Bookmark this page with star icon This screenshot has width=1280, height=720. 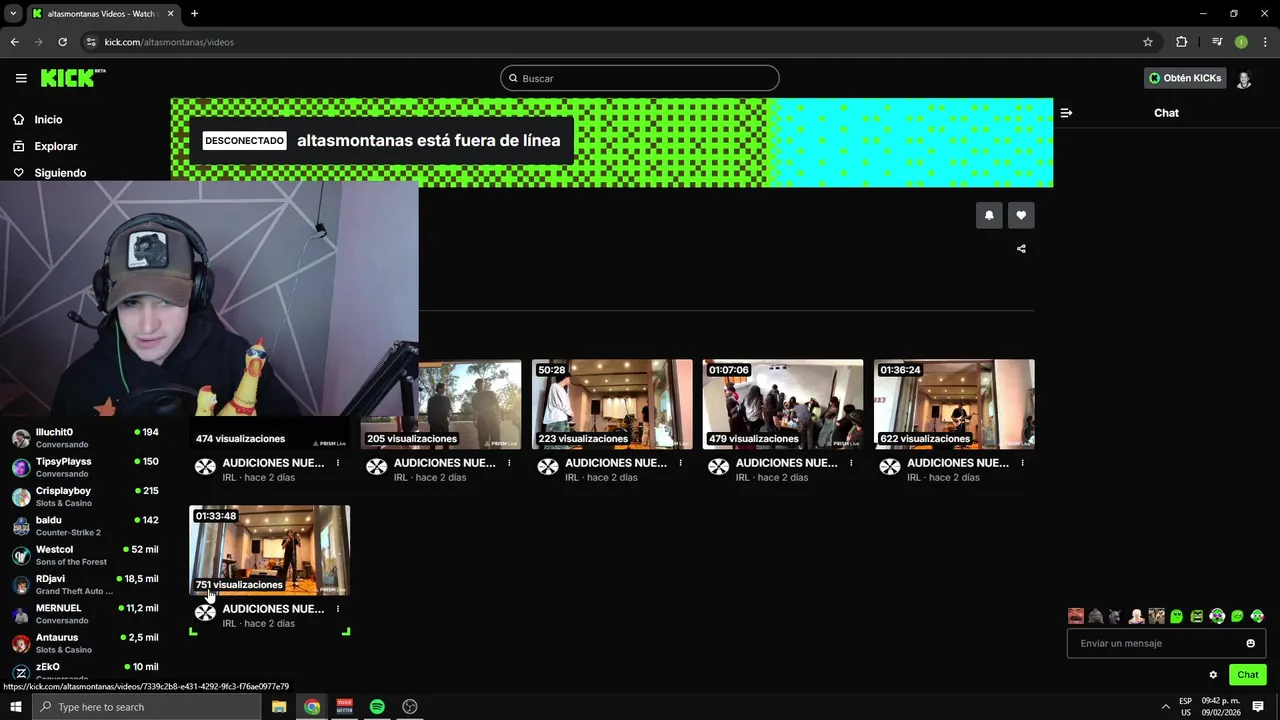(1148, 42)
